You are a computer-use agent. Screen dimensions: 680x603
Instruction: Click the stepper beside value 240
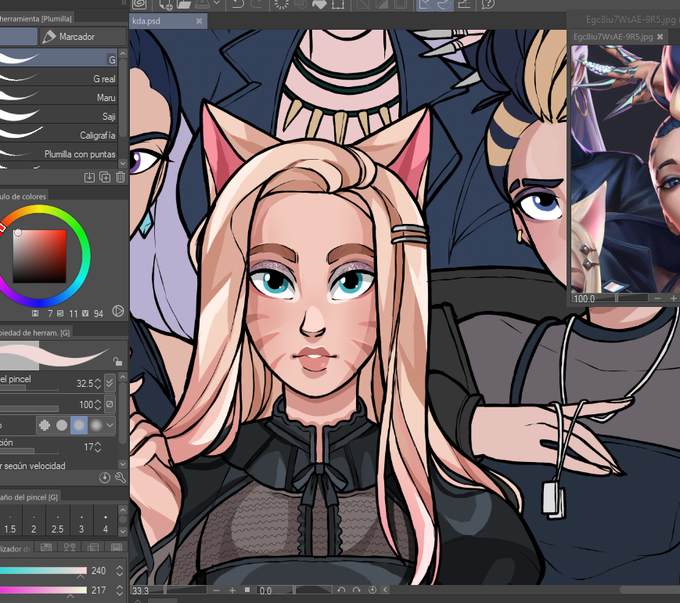click(119, 571)
